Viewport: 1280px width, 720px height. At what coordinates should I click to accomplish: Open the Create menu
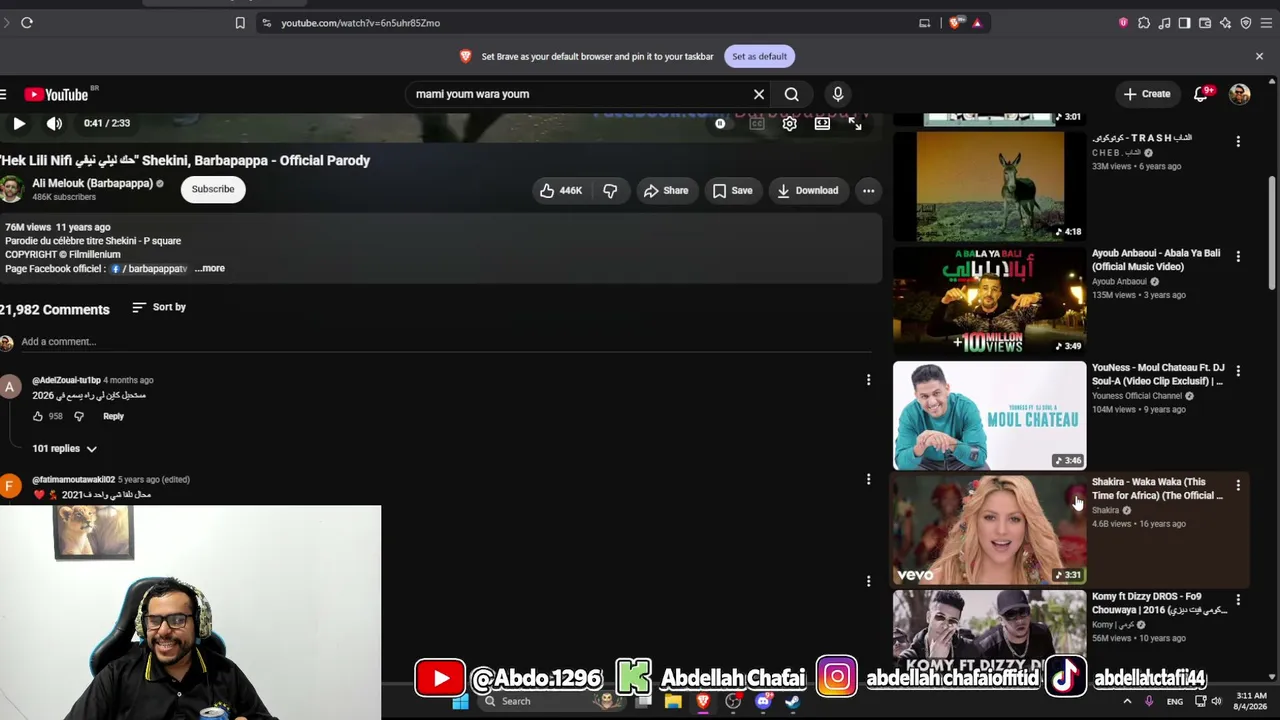1147,94
